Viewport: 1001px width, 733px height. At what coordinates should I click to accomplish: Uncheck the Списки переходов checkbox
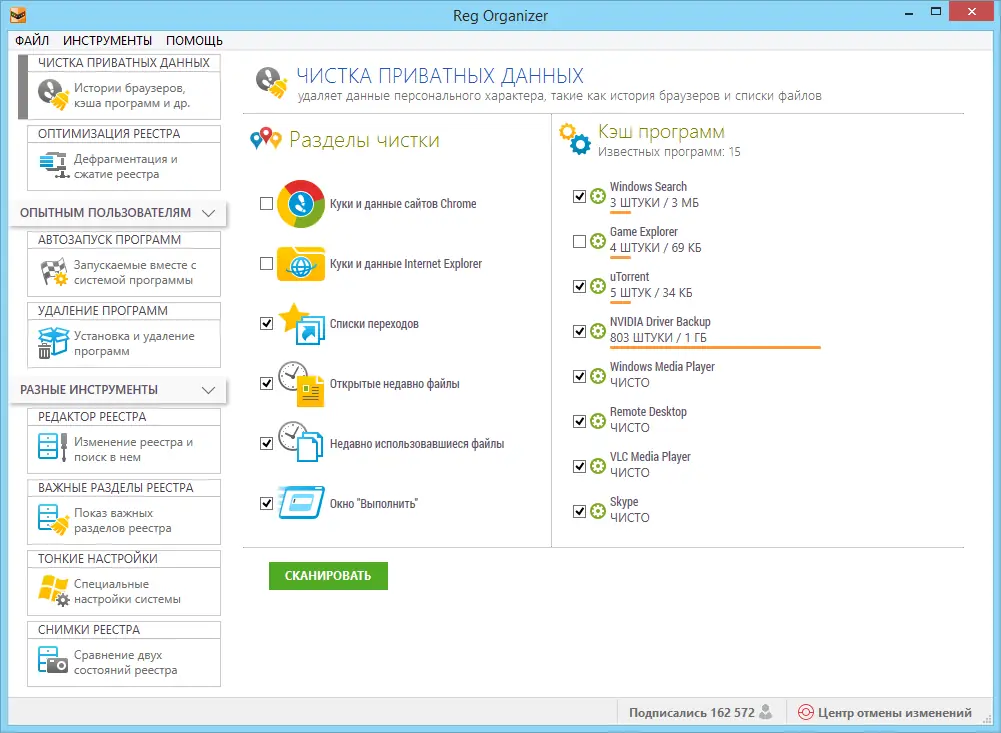pos(267,324)
